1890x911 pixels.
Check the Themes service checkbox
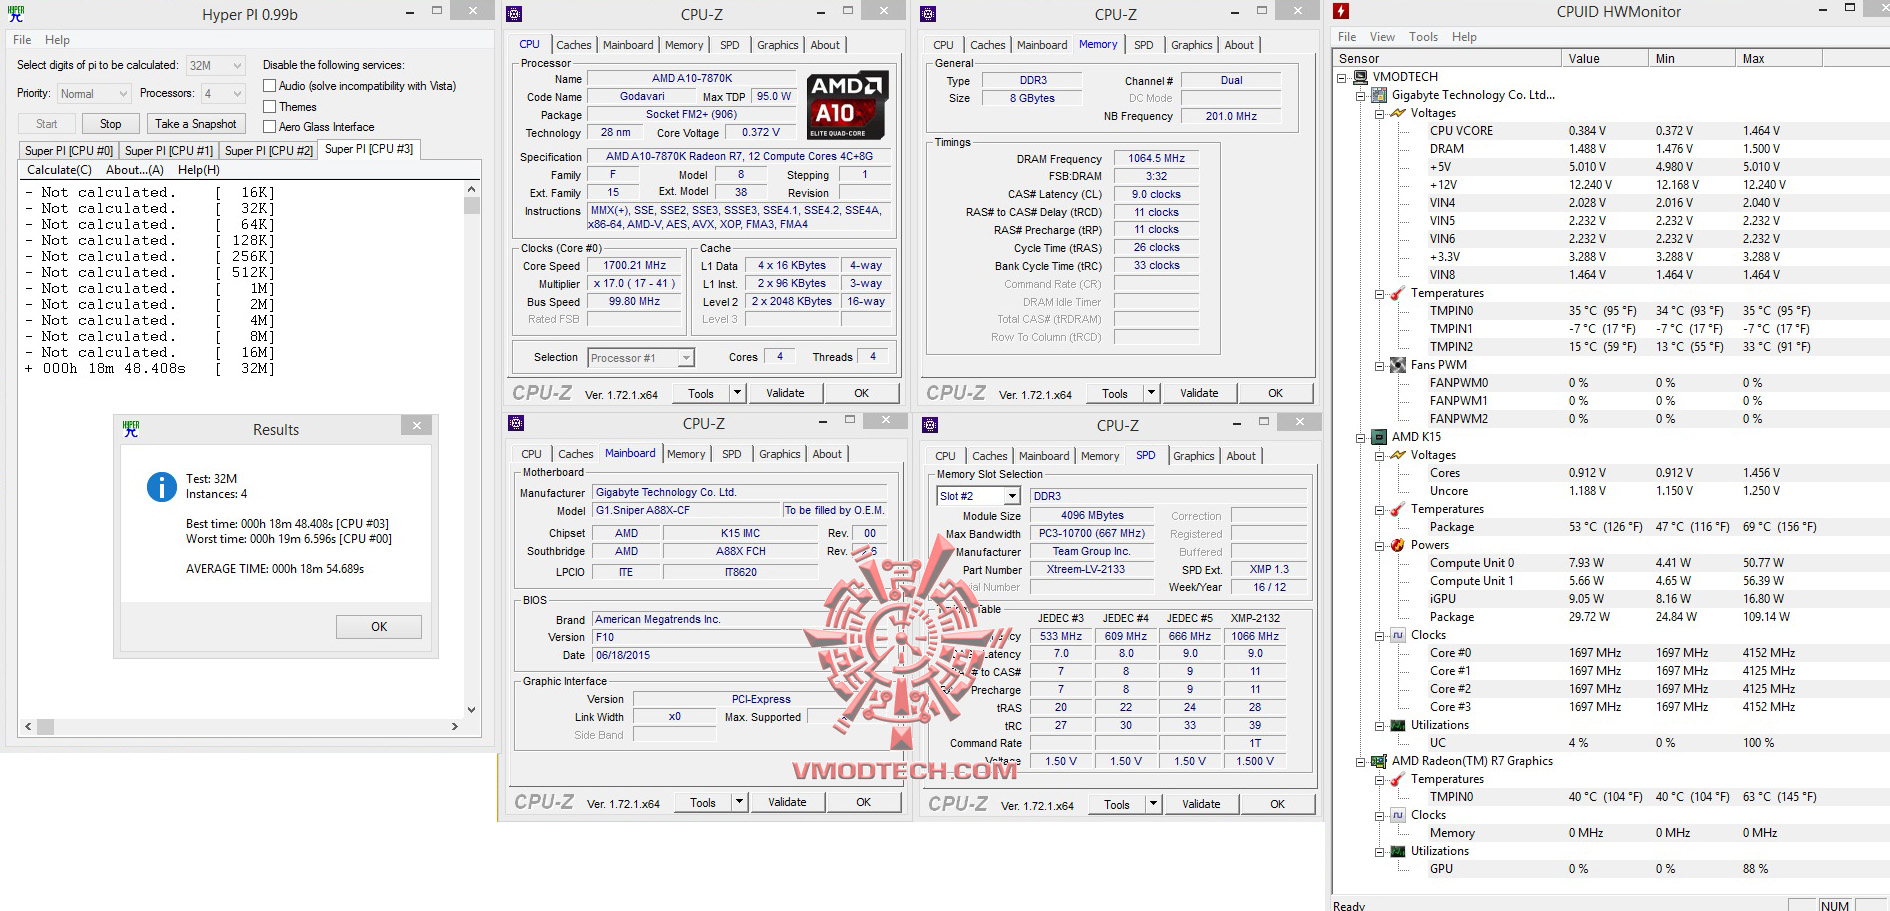(269, 106)
